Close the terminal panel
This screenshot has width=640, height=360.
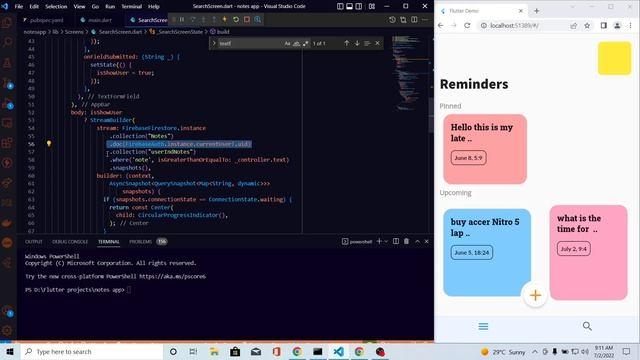[427, 241]
